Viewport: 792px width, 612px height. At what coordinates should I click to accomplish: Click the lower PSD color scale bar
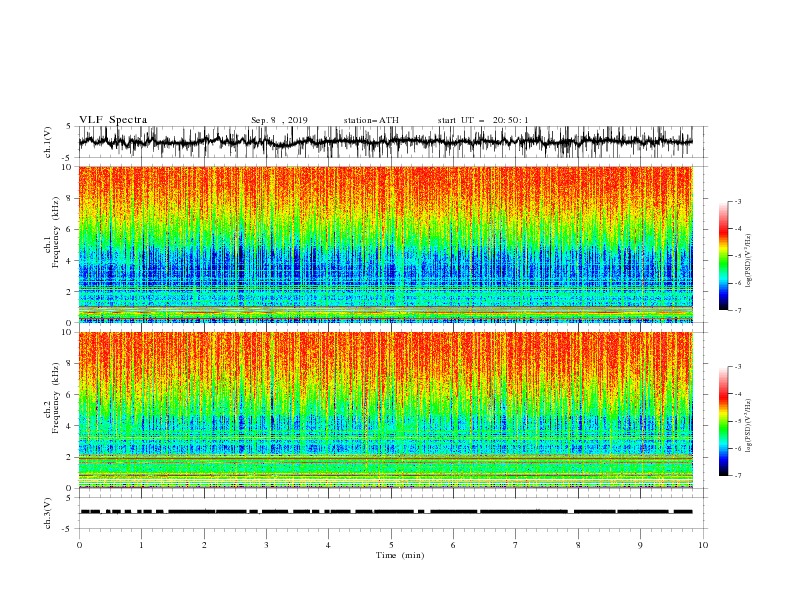point(723,421)
